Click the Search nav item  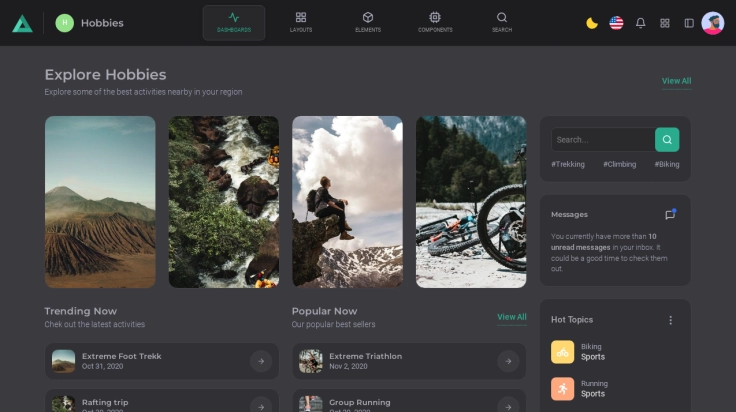(502, 22)
